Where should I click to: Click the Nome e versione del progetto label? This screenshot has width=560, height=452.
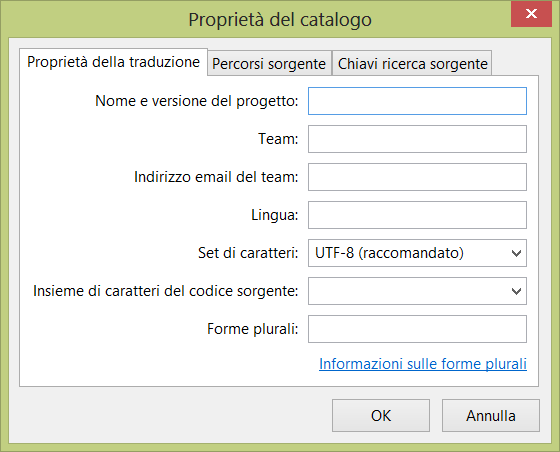pos(196,101)
